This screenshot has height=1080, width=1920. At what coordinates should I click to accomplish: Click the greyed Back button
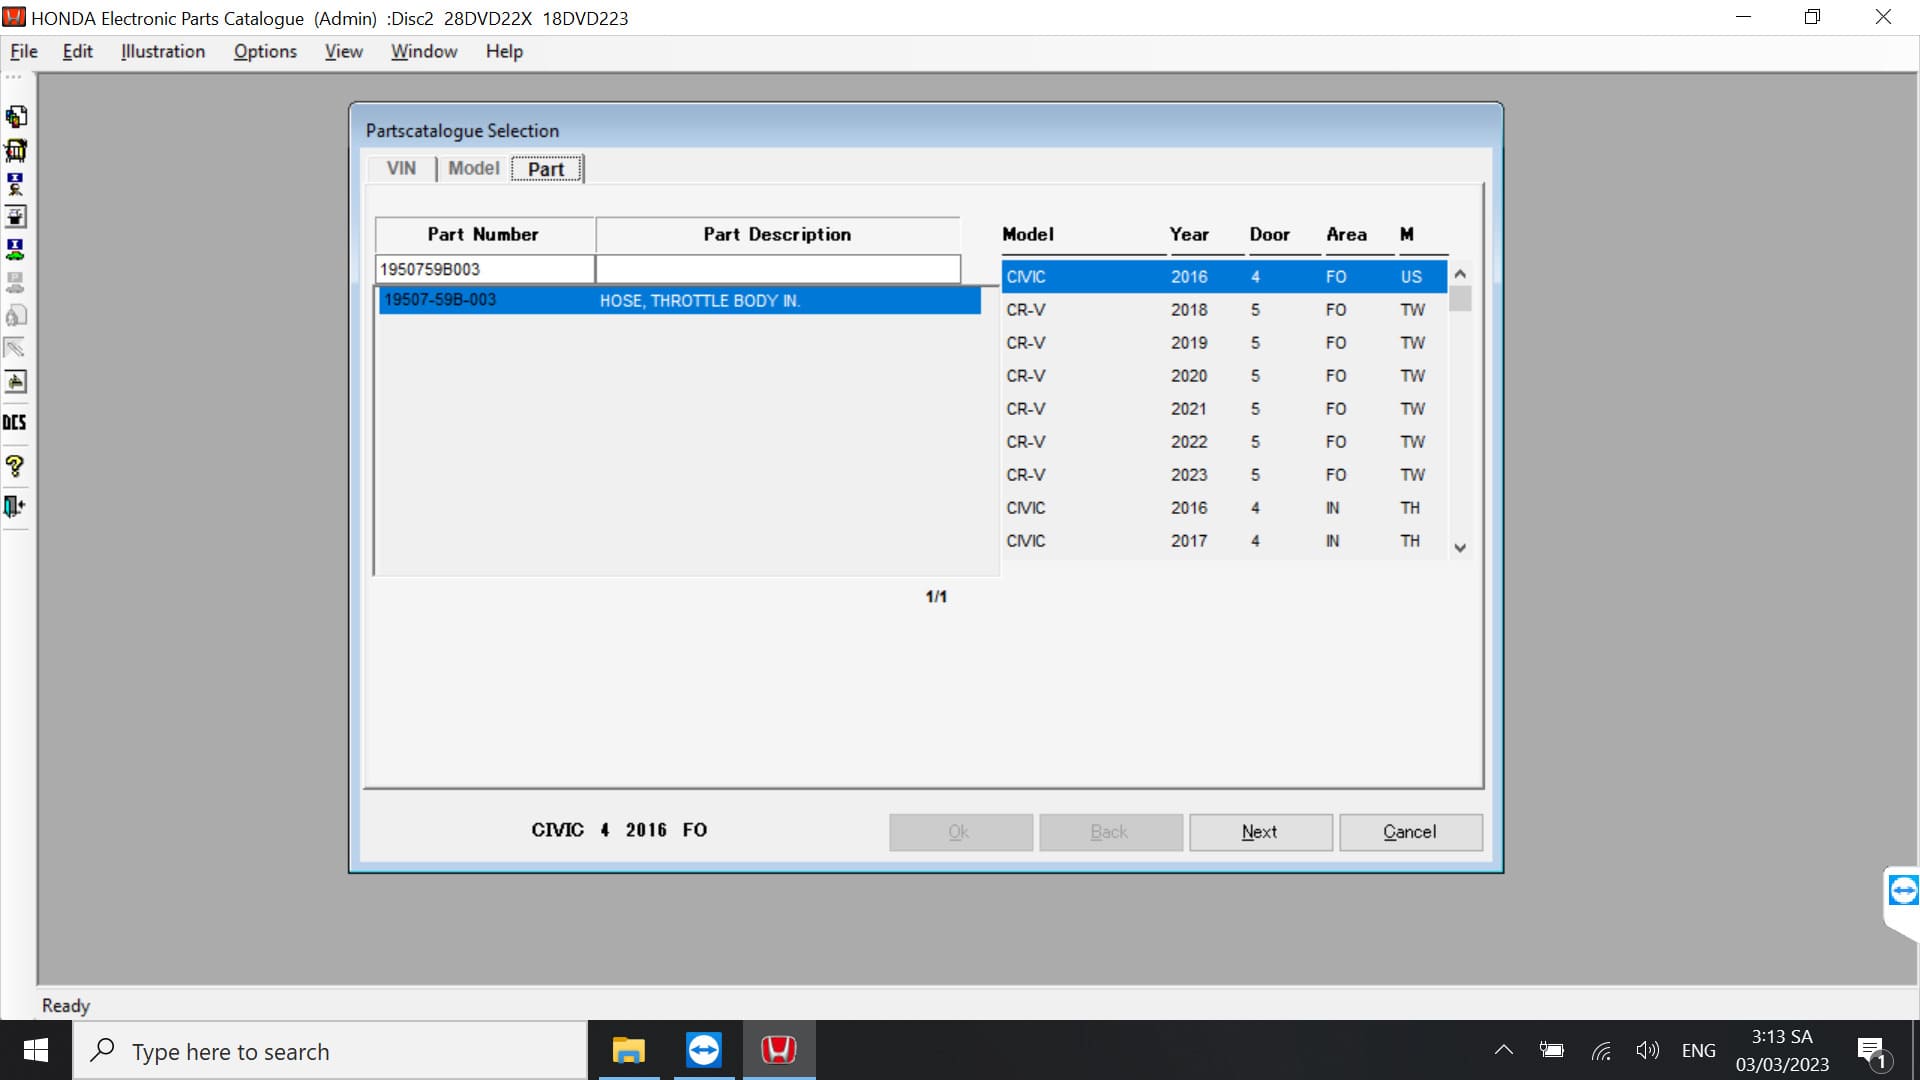coord(1110,832)
